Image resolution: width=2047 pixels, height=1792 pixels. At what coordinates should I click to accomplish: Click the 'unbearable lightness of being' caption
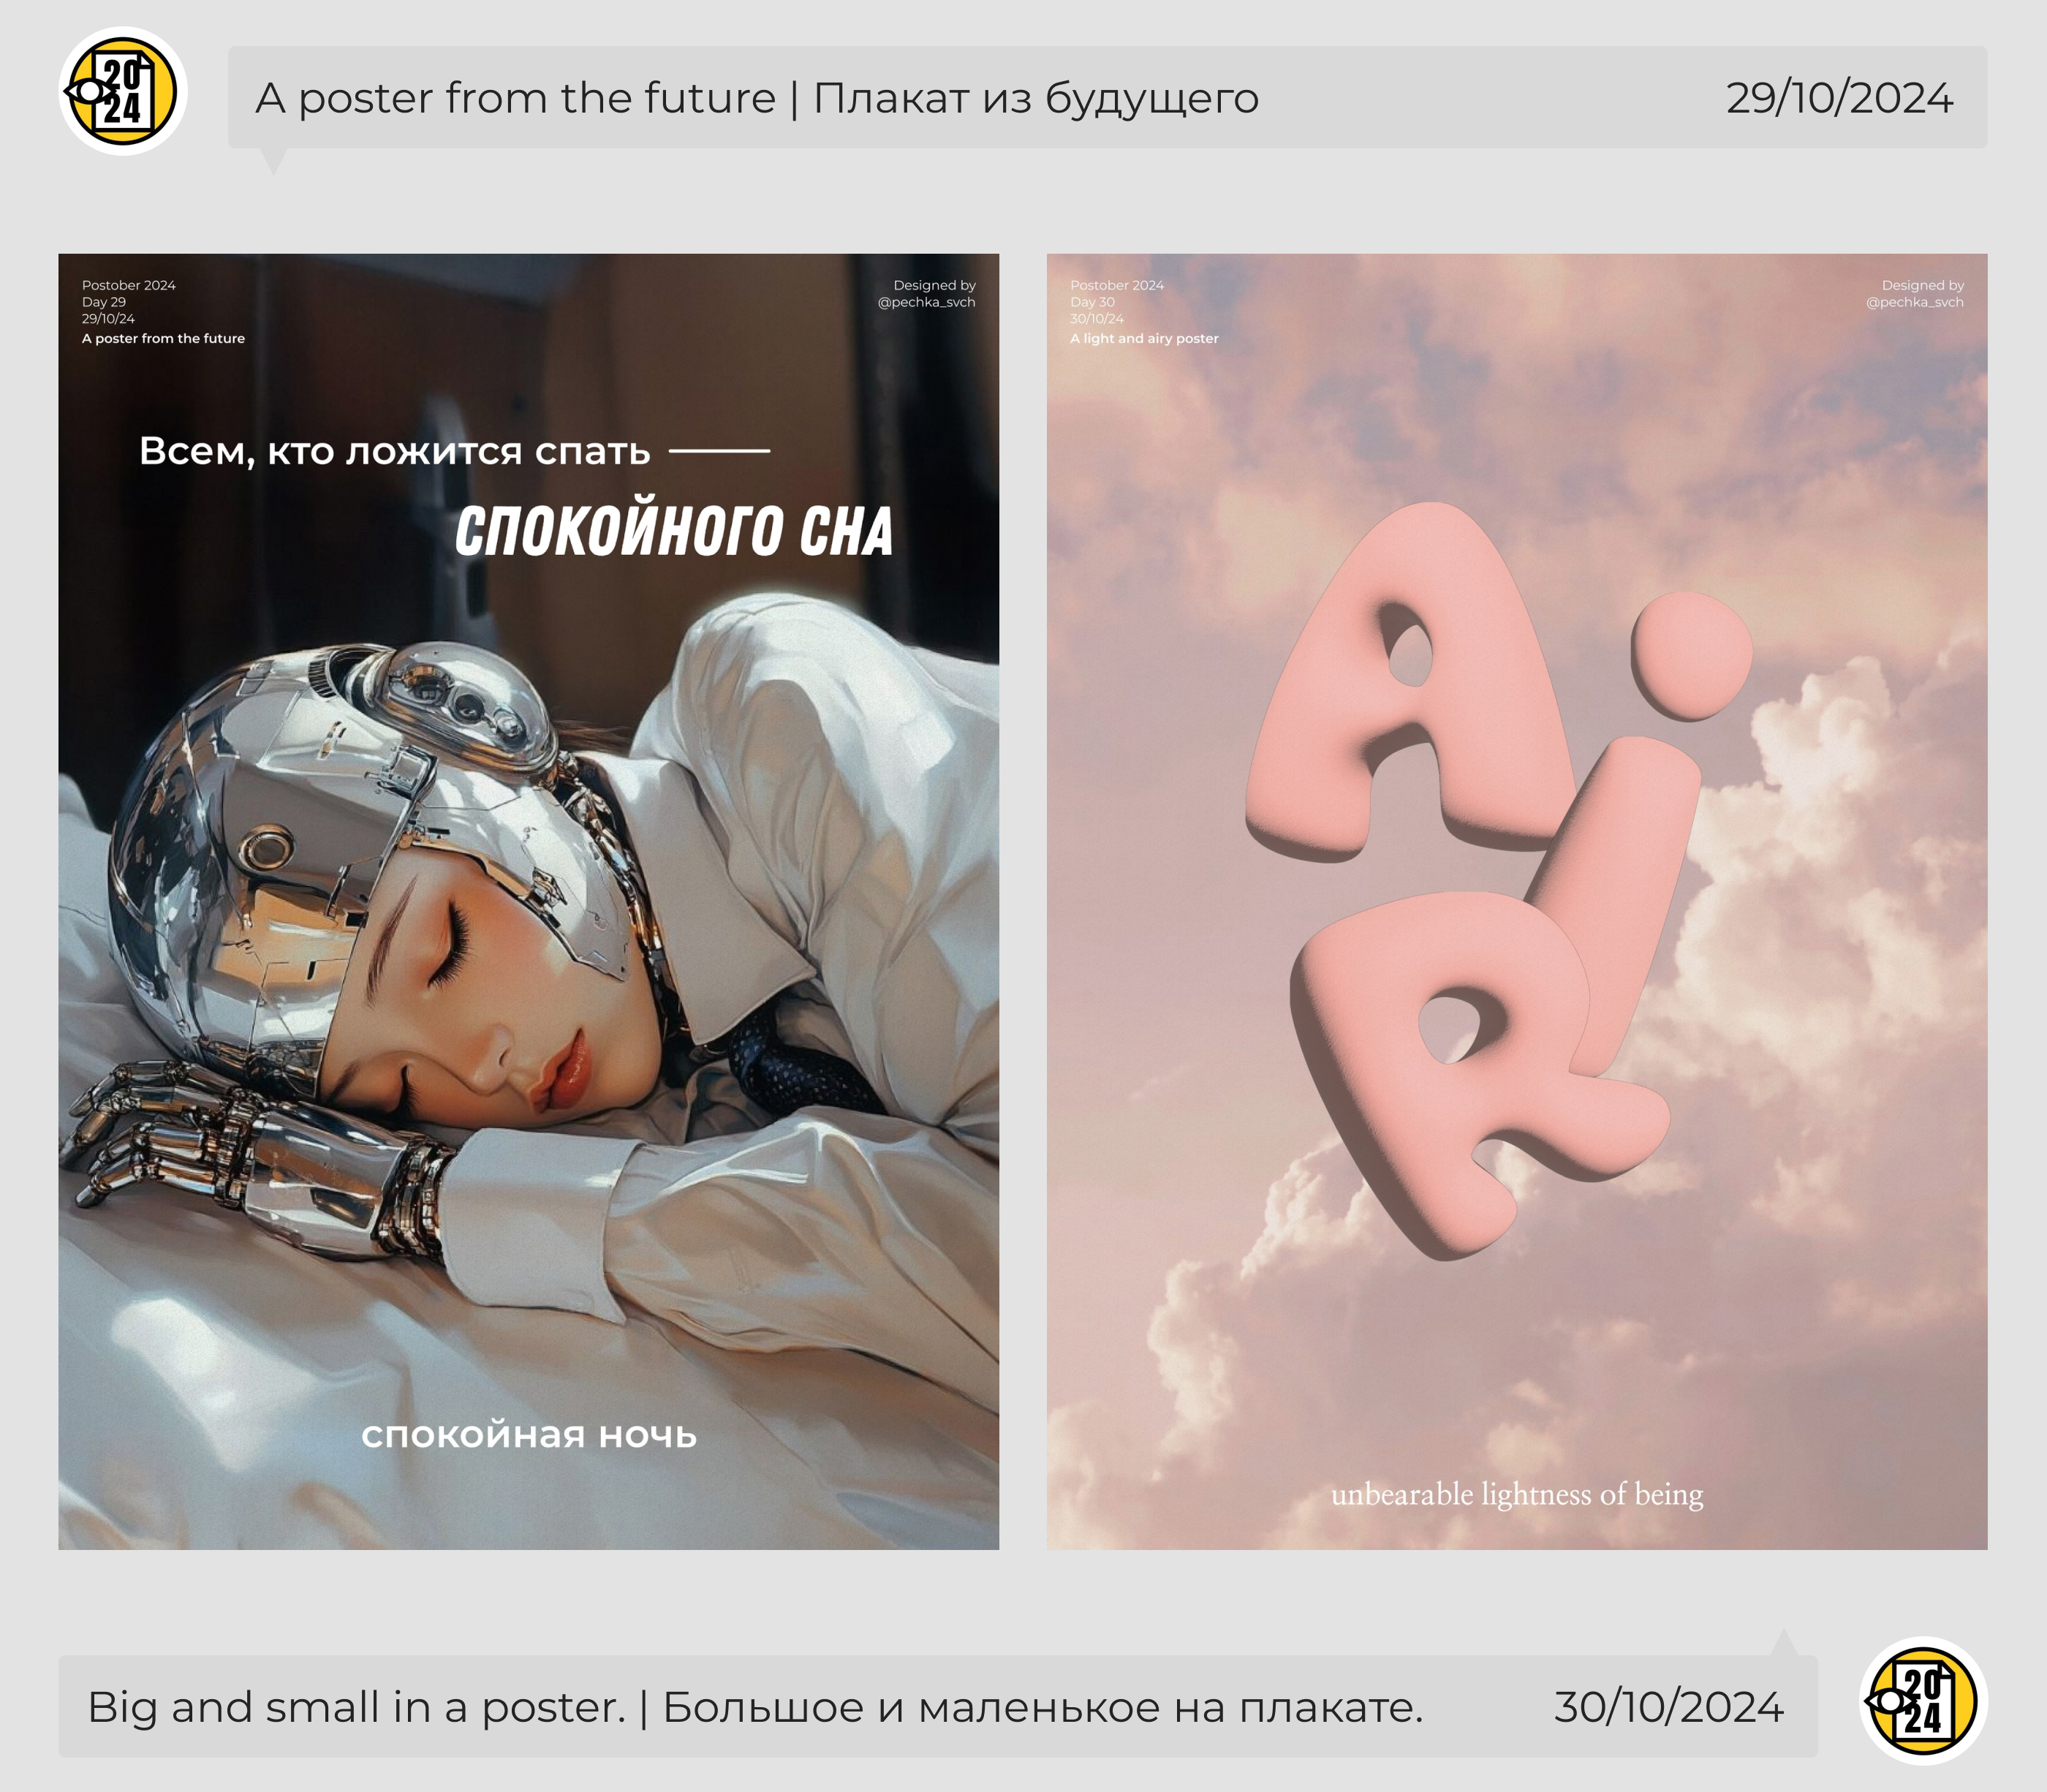pyautogui.click(x=1517, y=1494)
